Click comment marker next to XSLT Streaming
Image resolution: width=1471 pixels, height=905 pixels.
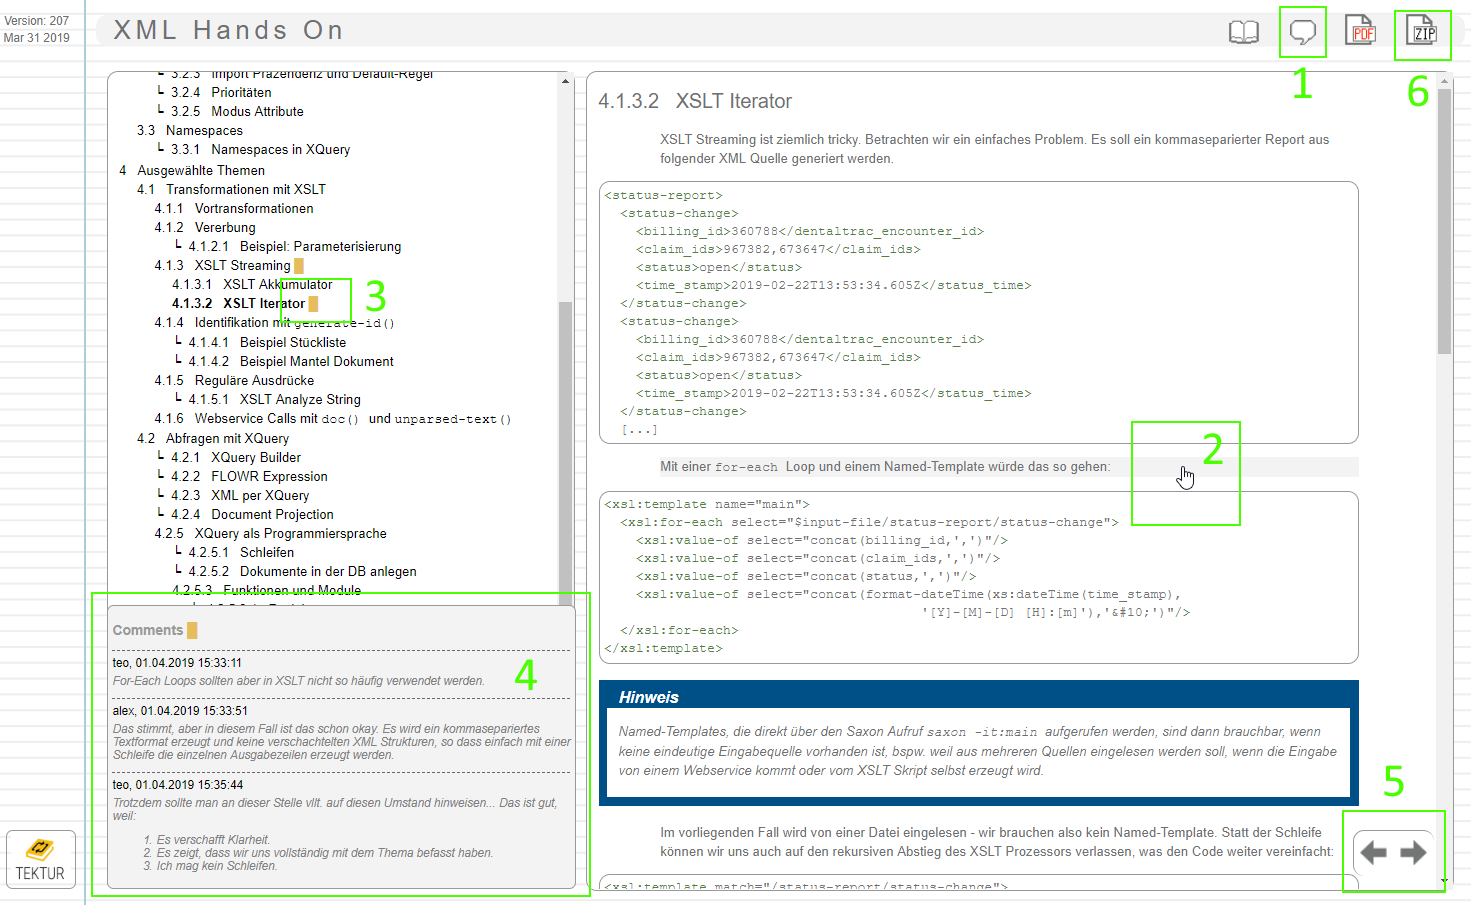pyautogui.click(x=298, y=266)
